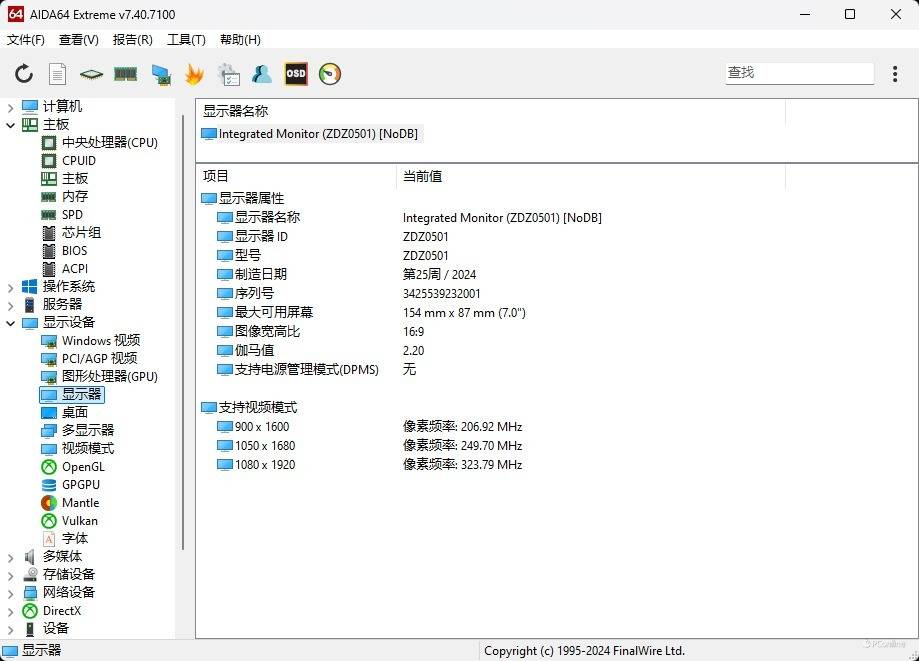Collapse the 显示设备 tree node
Viewport: 919px width, 661px height.
click(11, 323)
